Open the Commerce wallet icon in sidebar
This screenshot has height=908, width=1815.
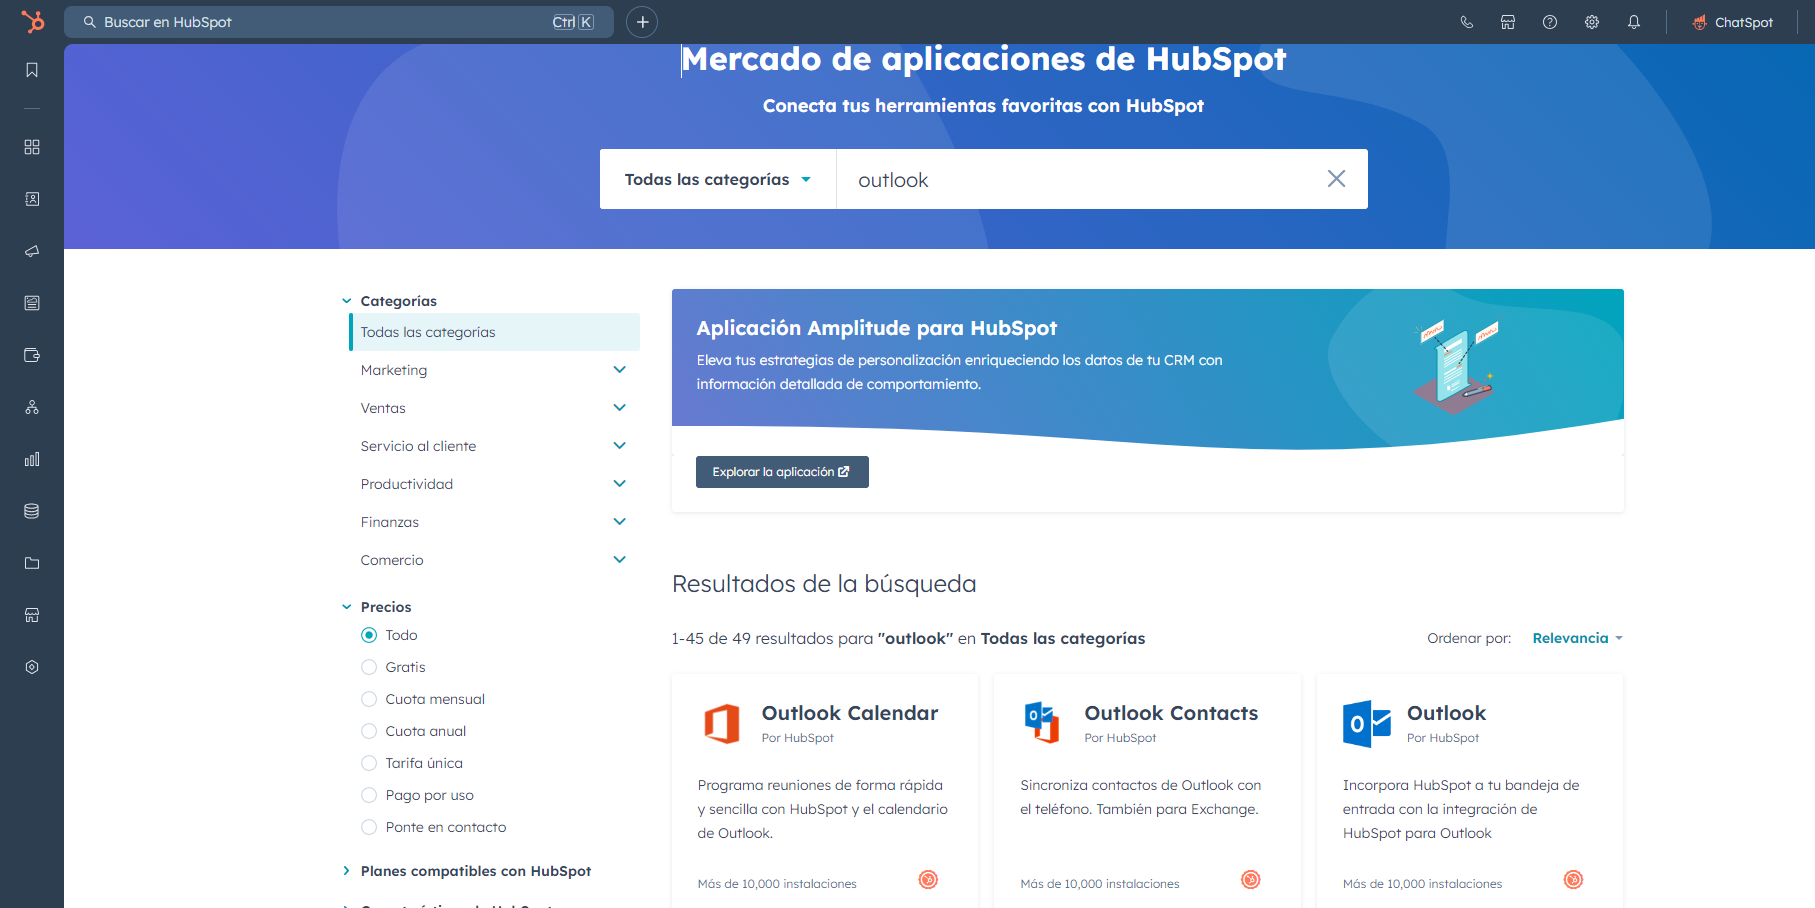pyautogui.click(x=32, y=355)
